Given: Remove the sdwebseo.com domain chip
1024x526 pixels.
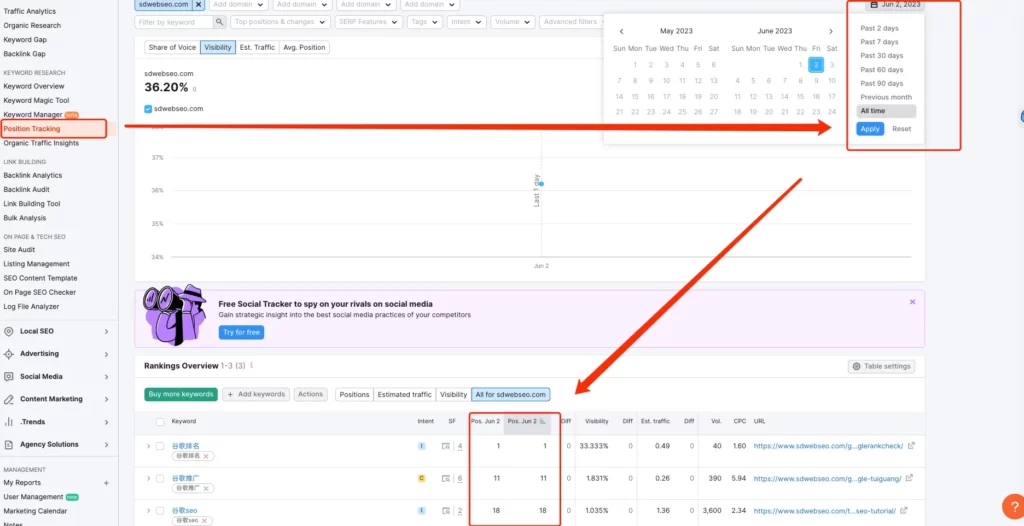Looking at the screenshot, I should 199,5.
